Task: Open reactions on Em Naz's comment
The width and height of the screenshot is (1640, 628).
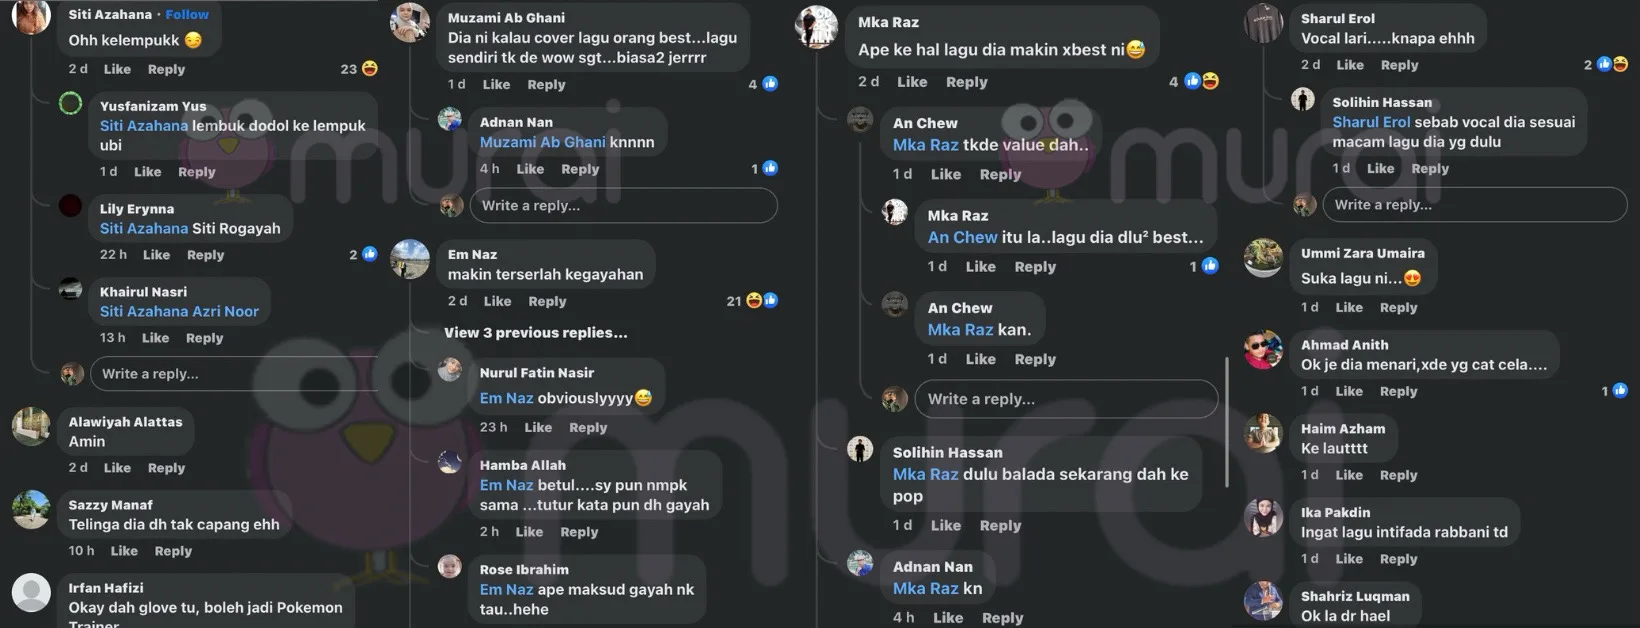Action: click(x=762, y=300)
